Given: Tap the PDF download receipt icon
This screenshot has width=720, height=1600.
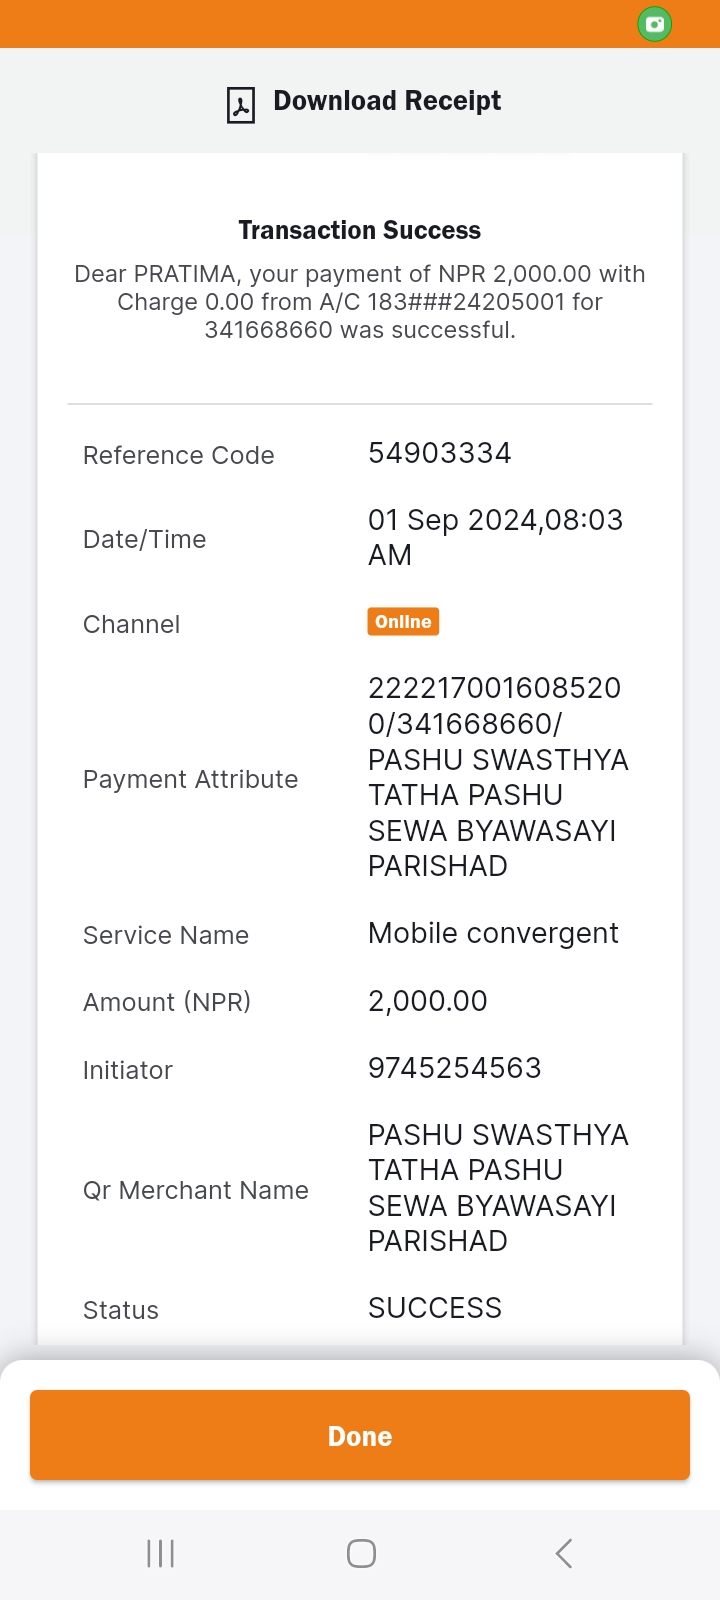Looking at the screenshot, I should pos(241,105).
